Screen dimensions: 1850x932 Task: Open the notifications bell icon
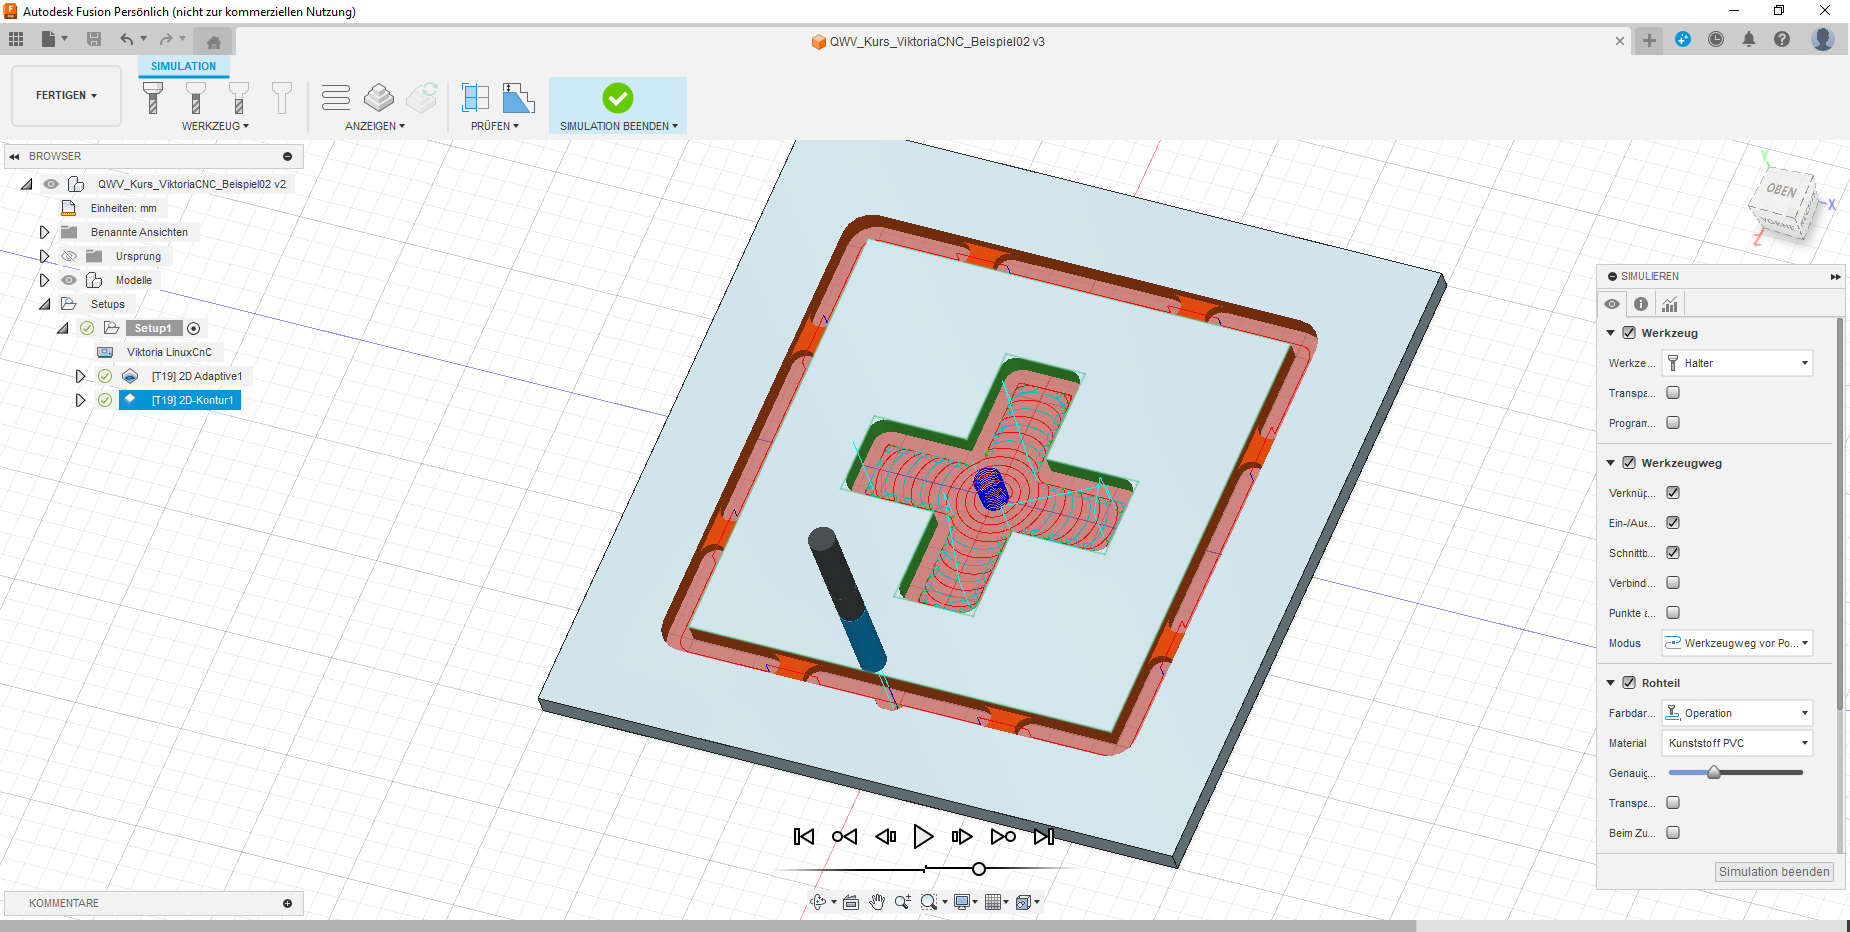tap(1749, 39)
